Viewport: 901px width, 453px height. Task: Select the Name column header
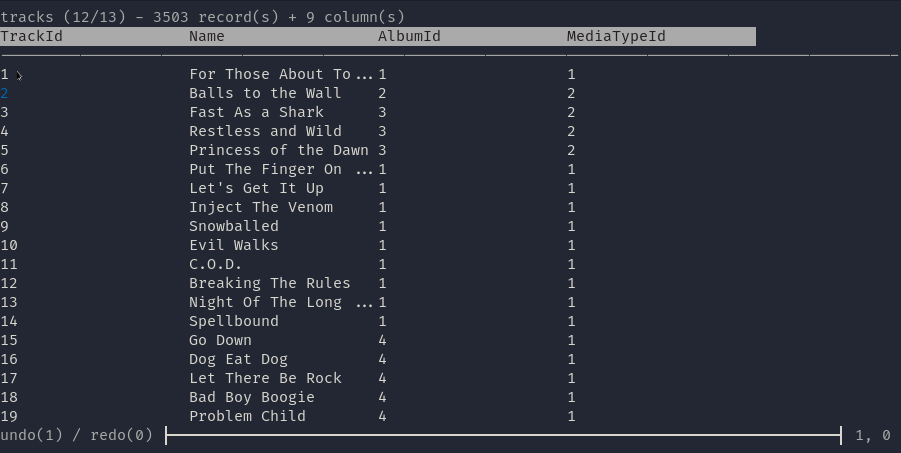coord(207,36)
